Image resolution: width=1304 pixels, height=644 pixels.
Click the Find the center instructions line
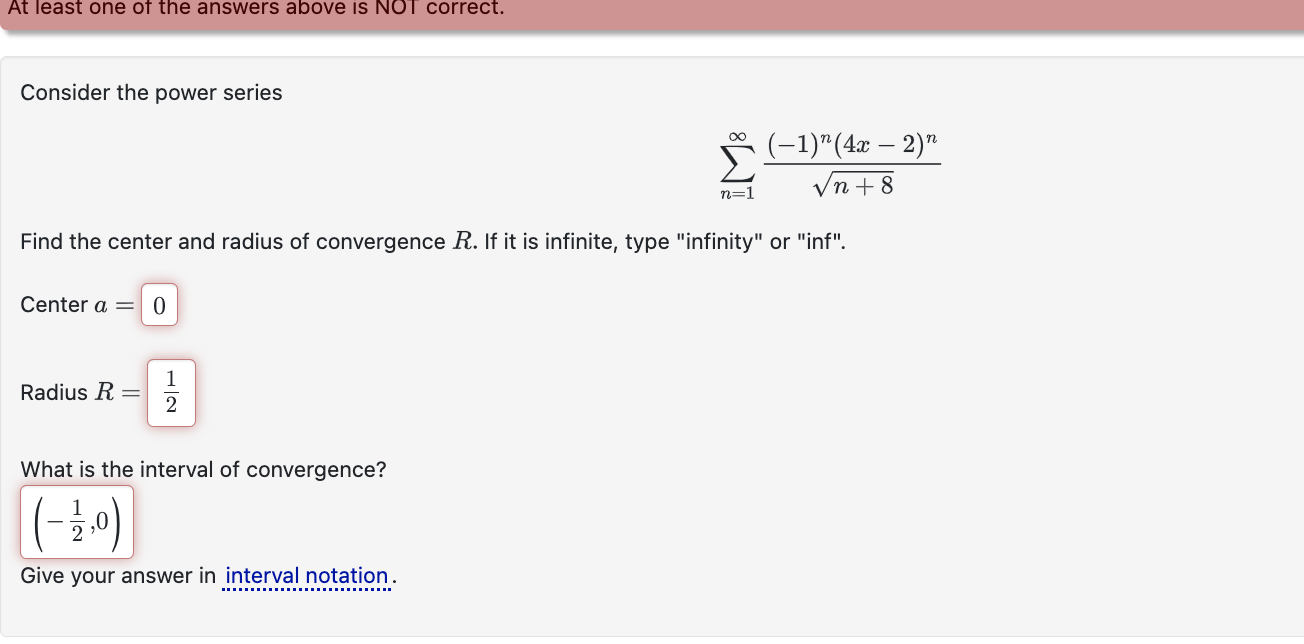[x=430, y=241]
